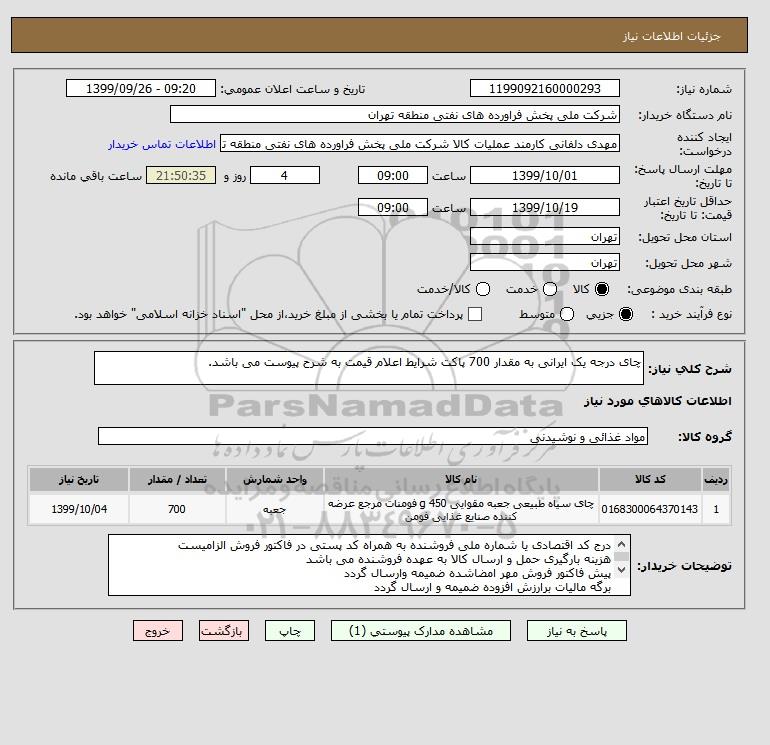Click the شرح کلی نیاز description box
The height and width of the screenshot is (745, 770).
369,368
